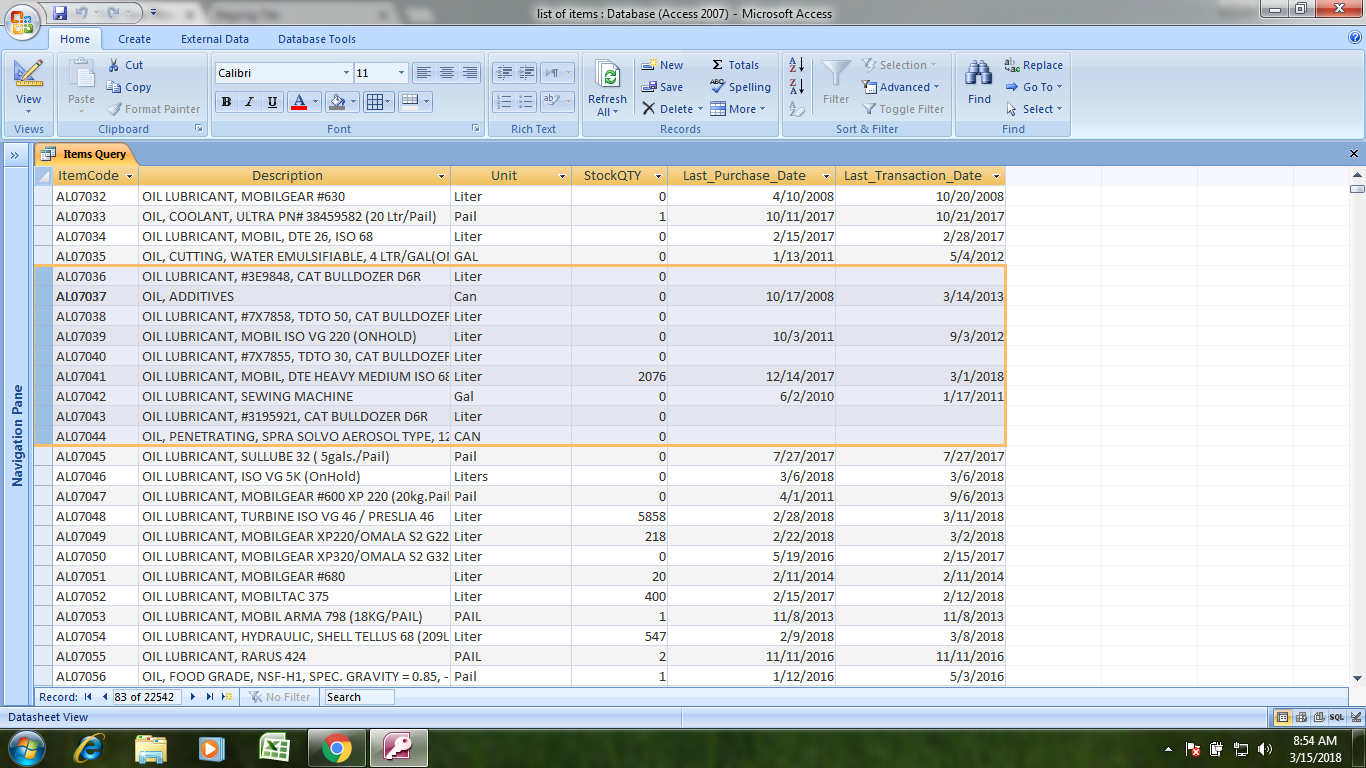The image size is (1366, 768).
Task: Switch to SQL View in status bar
Action: pos(1337,717)
